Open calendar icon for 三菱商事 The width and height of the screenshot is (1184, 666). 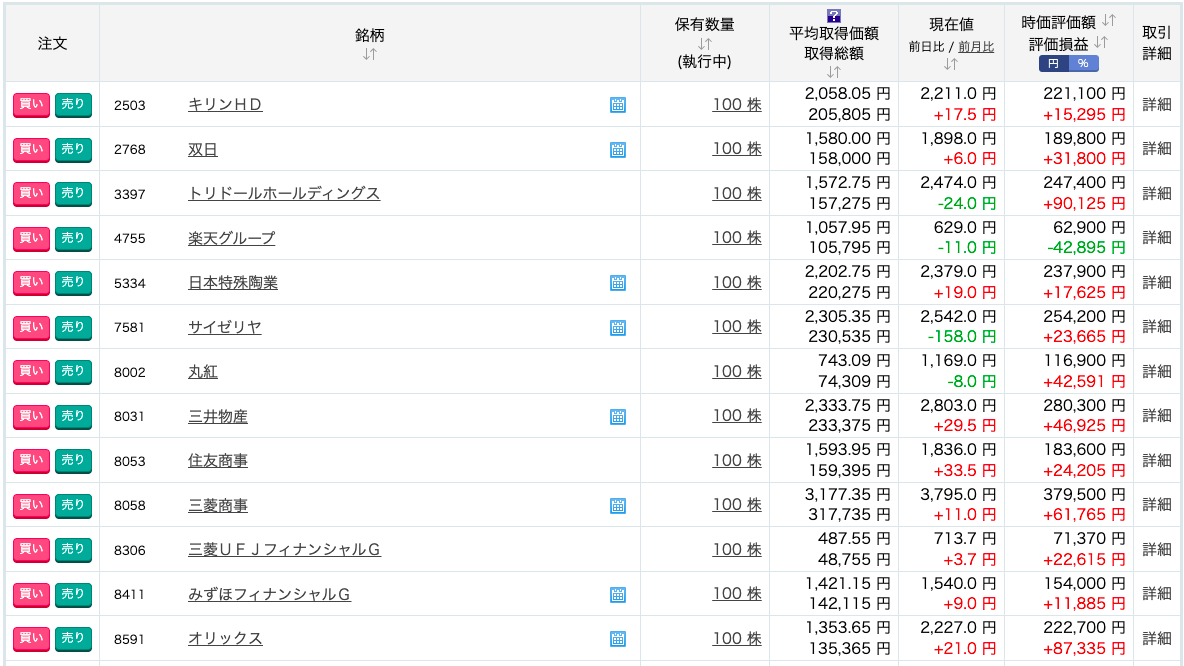point(618,506)
